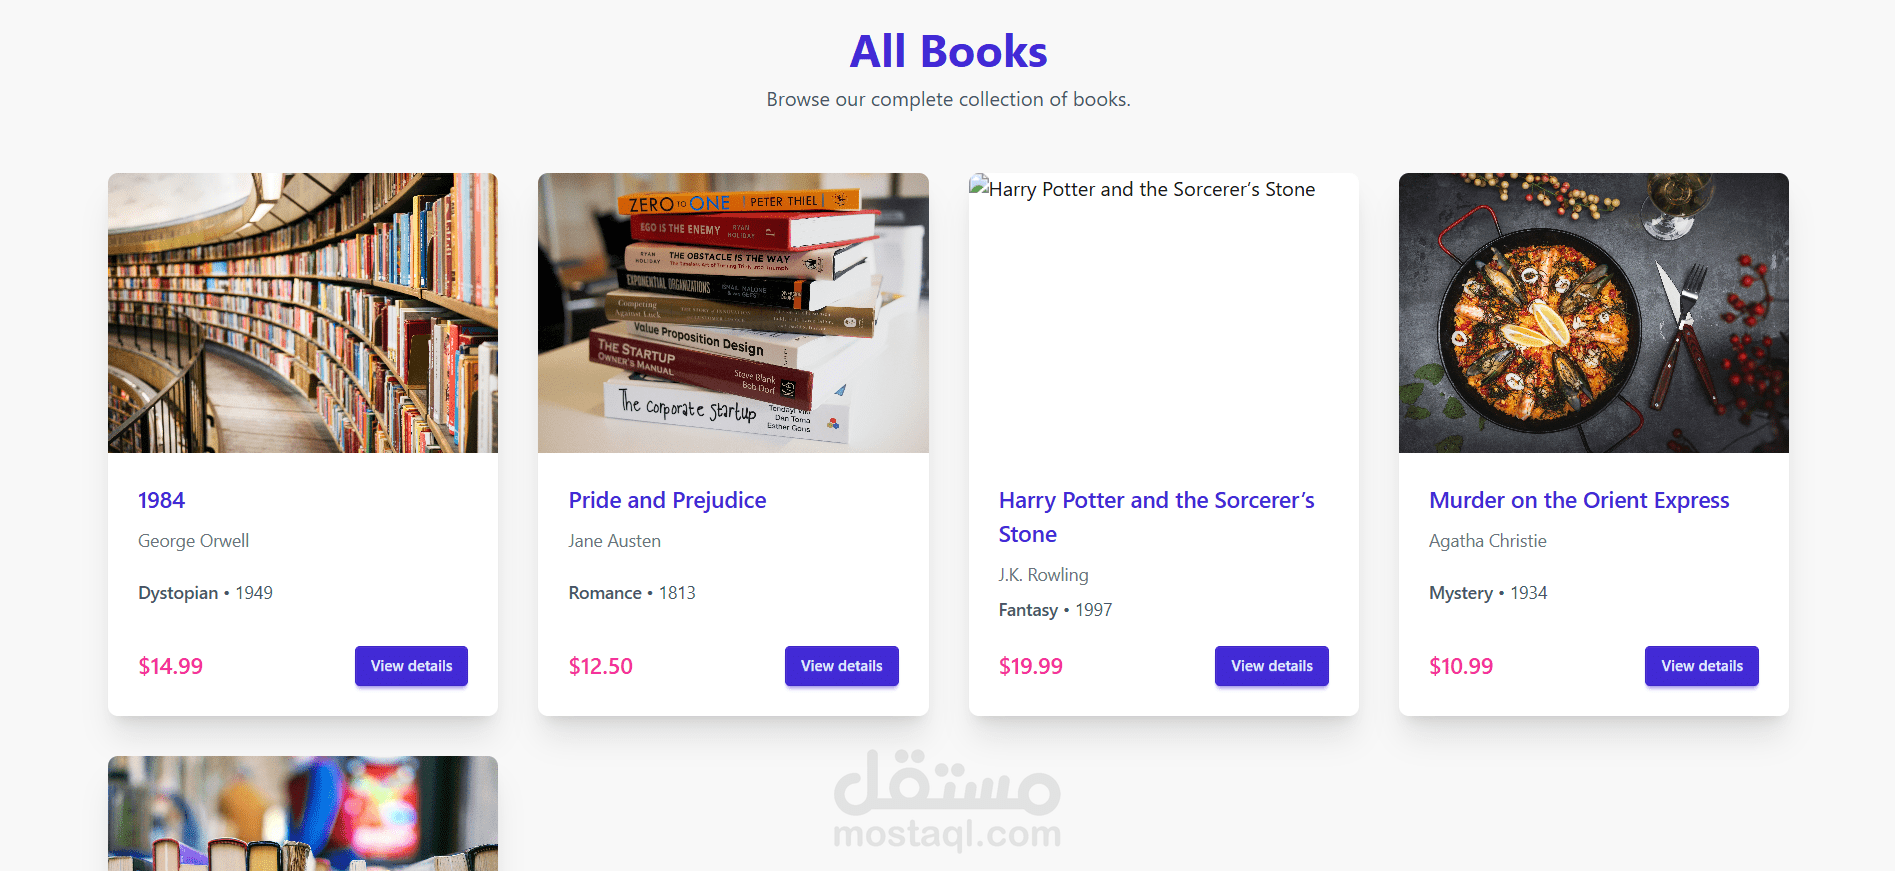This screenshot has height=871, width=1895.
Task: Open the 1984 title link
Action: click(162, 500)
